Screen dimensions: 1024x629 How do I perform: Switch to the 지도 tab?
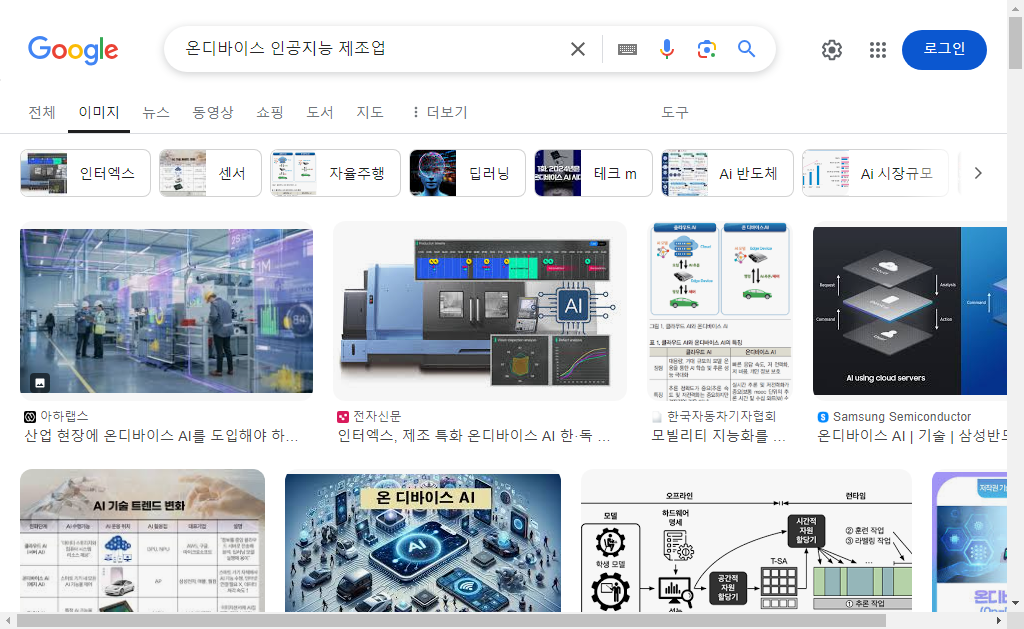coord(370,112)
